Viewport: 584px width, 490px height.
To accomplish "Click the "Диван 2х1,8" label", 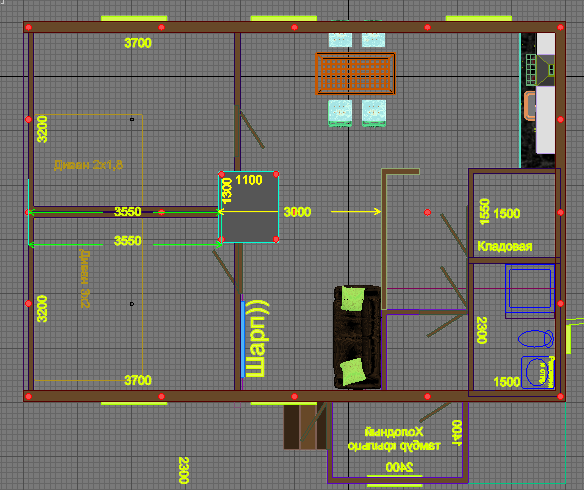I will (88, 165).
